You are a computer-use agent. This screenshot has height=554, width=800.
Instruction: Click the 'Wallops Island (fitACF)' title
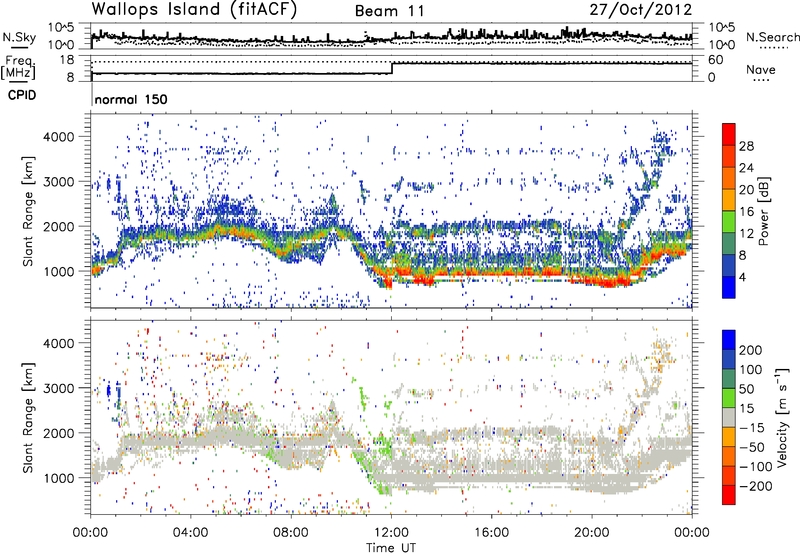(194, 10)
